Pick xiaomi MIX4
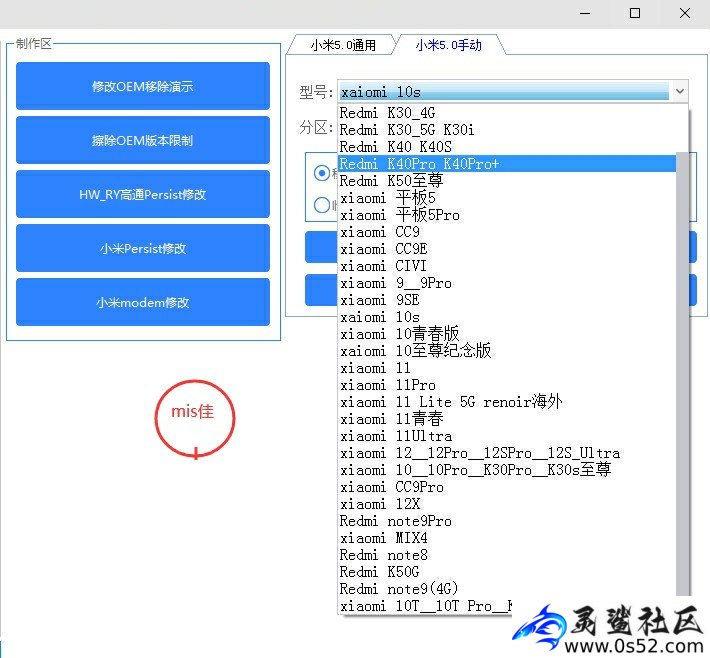710x658 pixels. tap(507, 538)
